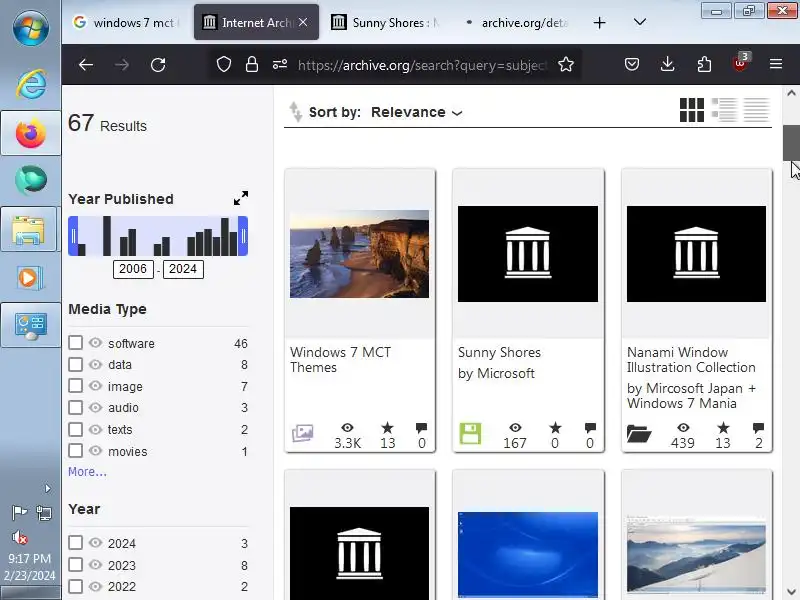Open the Windows Start orb
Viewport: 800px width, 600px height.
31,28
